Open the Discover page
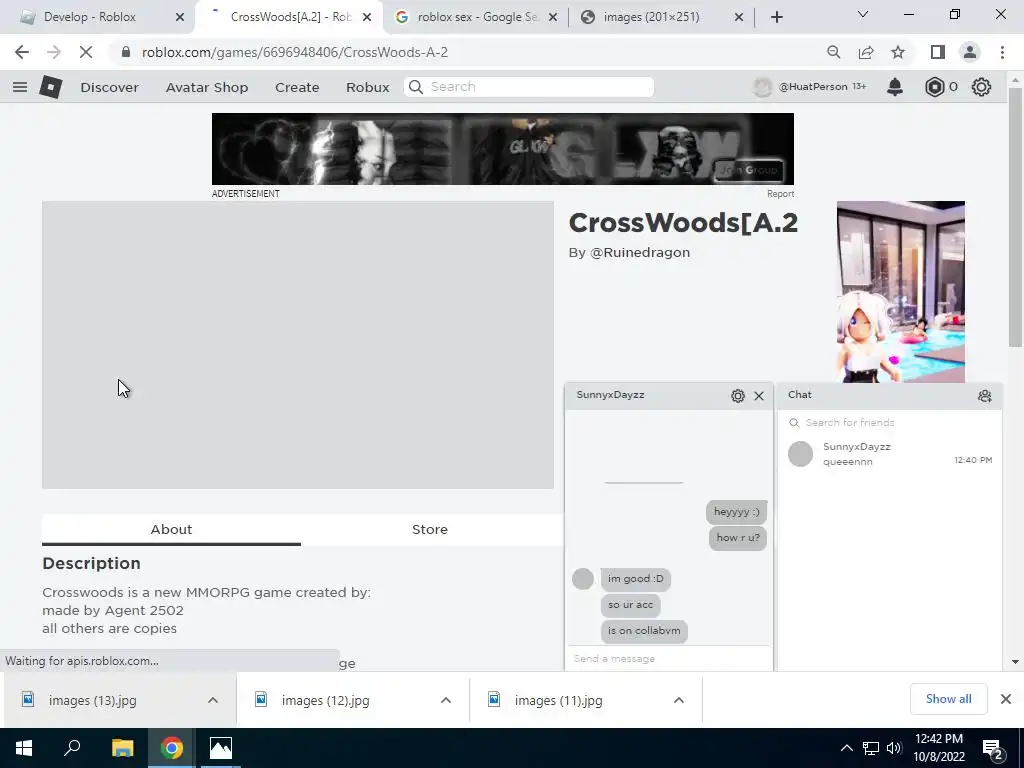1024x768 pixels. tap(109, 87)
